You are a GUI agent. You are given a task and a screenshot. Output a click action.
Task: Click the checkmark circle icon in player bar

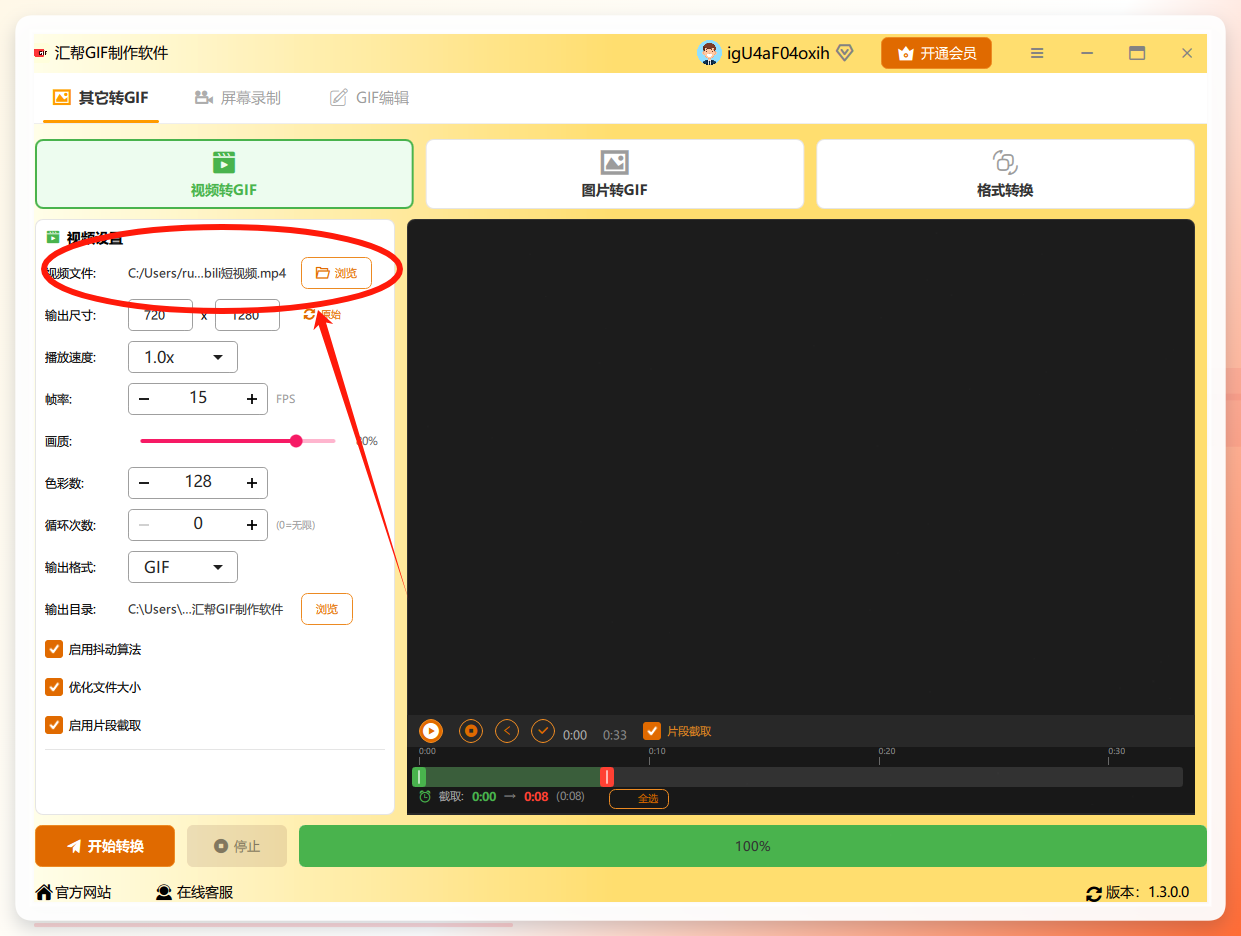coord(543,731)
